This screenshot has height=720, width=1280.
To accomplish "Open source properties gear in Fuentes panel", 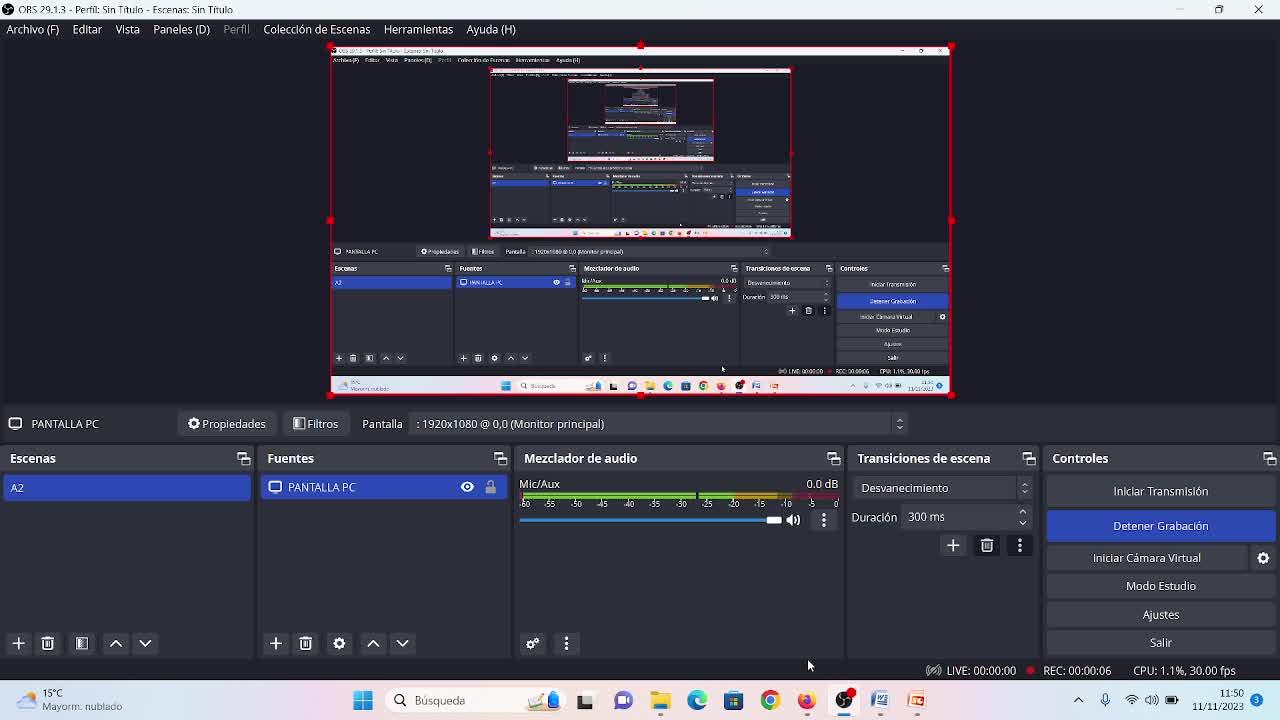I will tap(339, 643).
